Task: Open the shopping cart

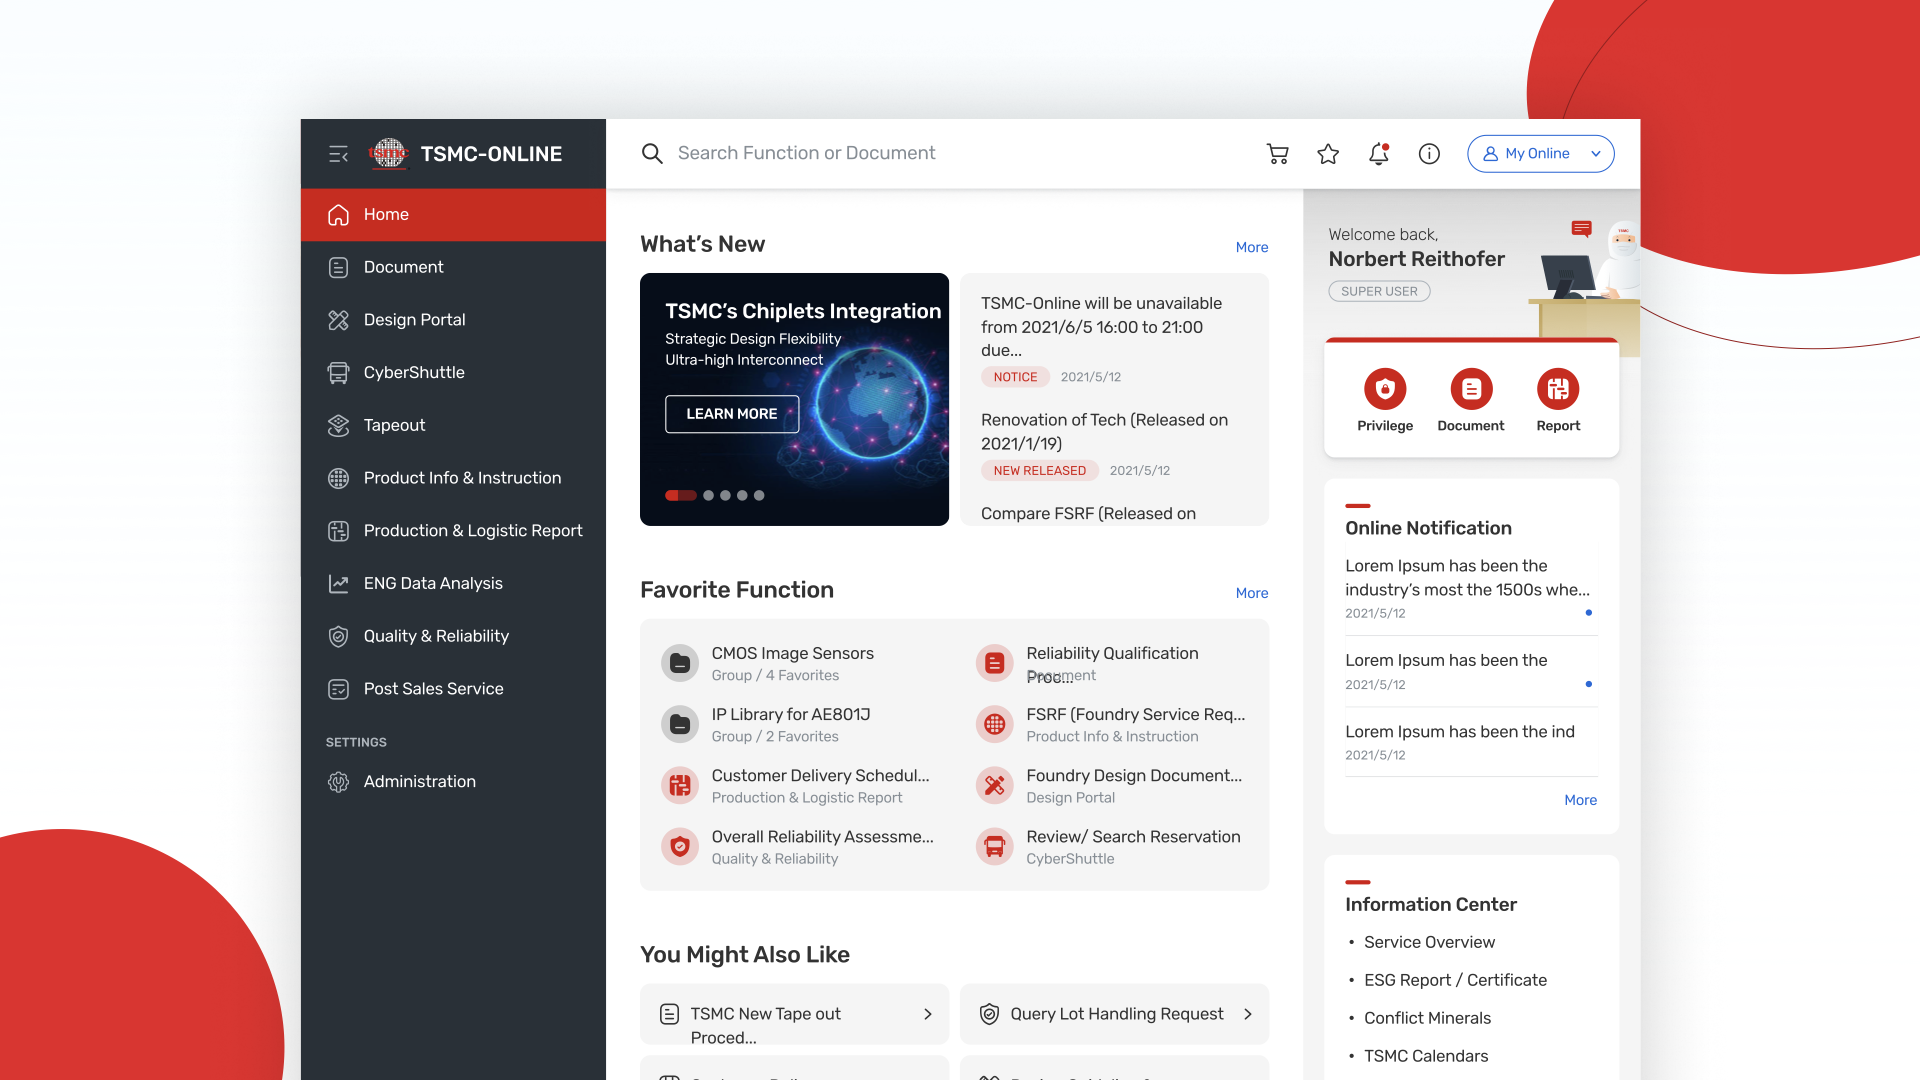Action: point(1277,154)
